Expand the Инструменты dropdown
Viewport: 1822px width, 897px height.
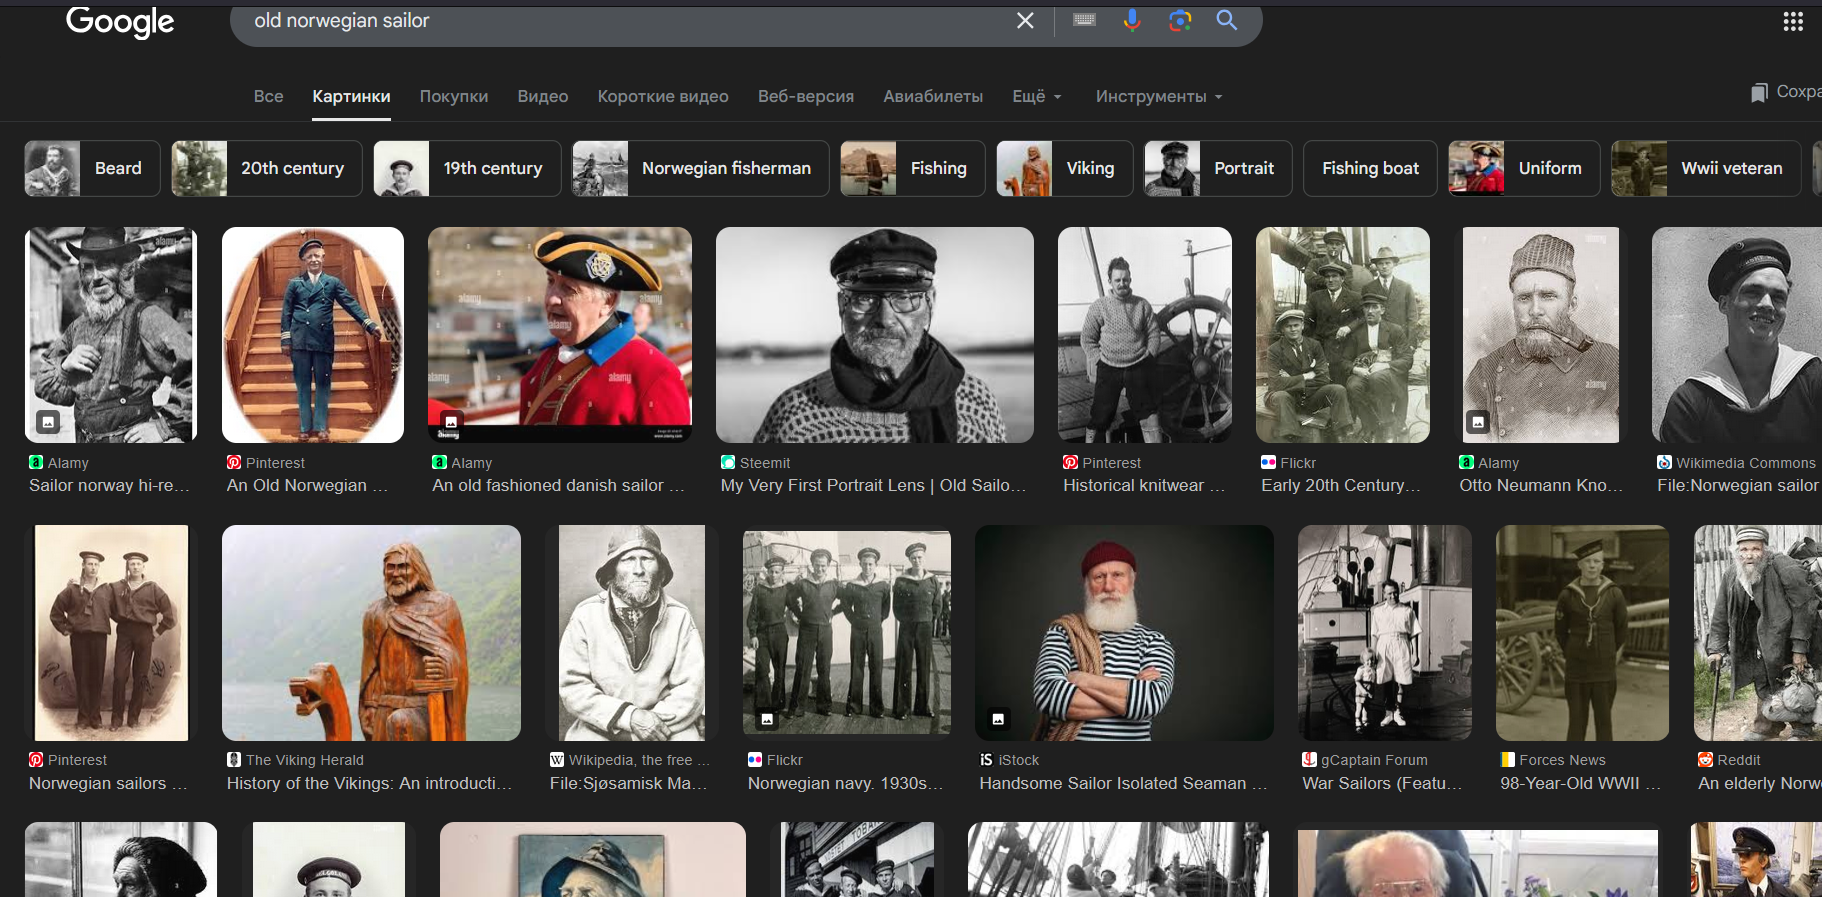pos(1158,97)
